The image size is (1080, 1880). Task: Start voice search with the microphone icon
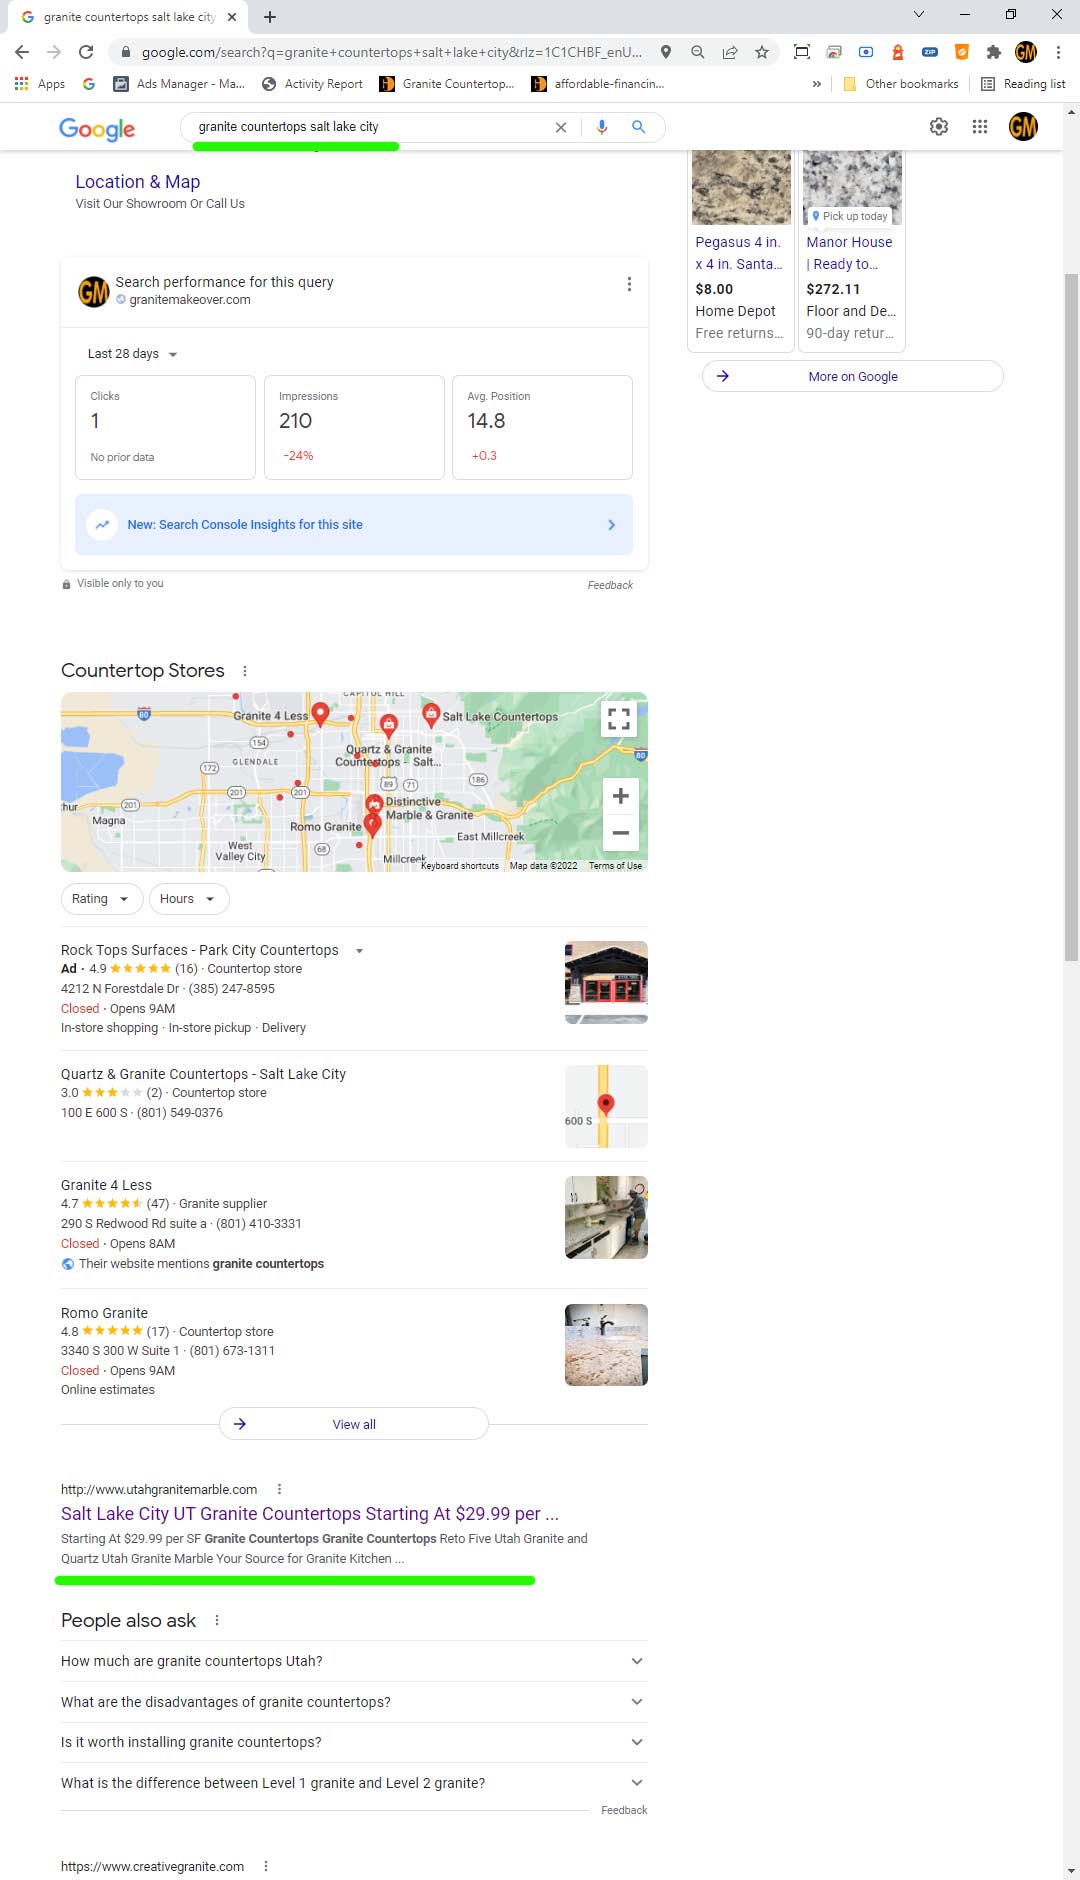tap(602, 127)
